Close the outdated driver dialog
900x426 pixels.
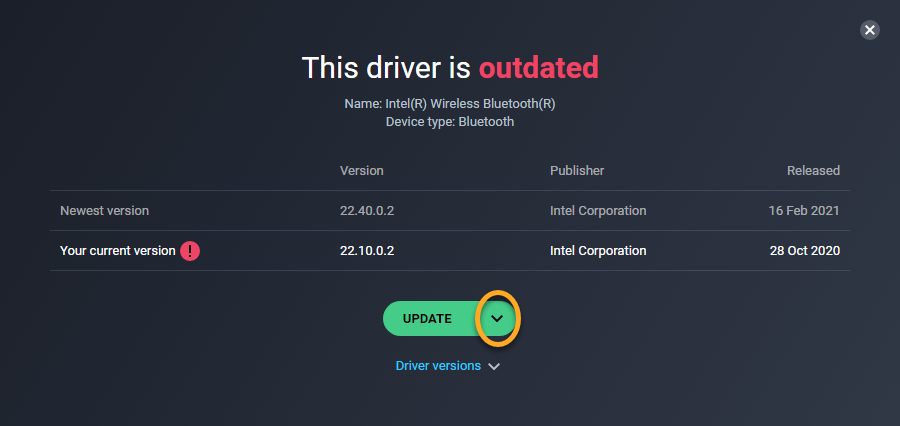[x=869, y=30]
